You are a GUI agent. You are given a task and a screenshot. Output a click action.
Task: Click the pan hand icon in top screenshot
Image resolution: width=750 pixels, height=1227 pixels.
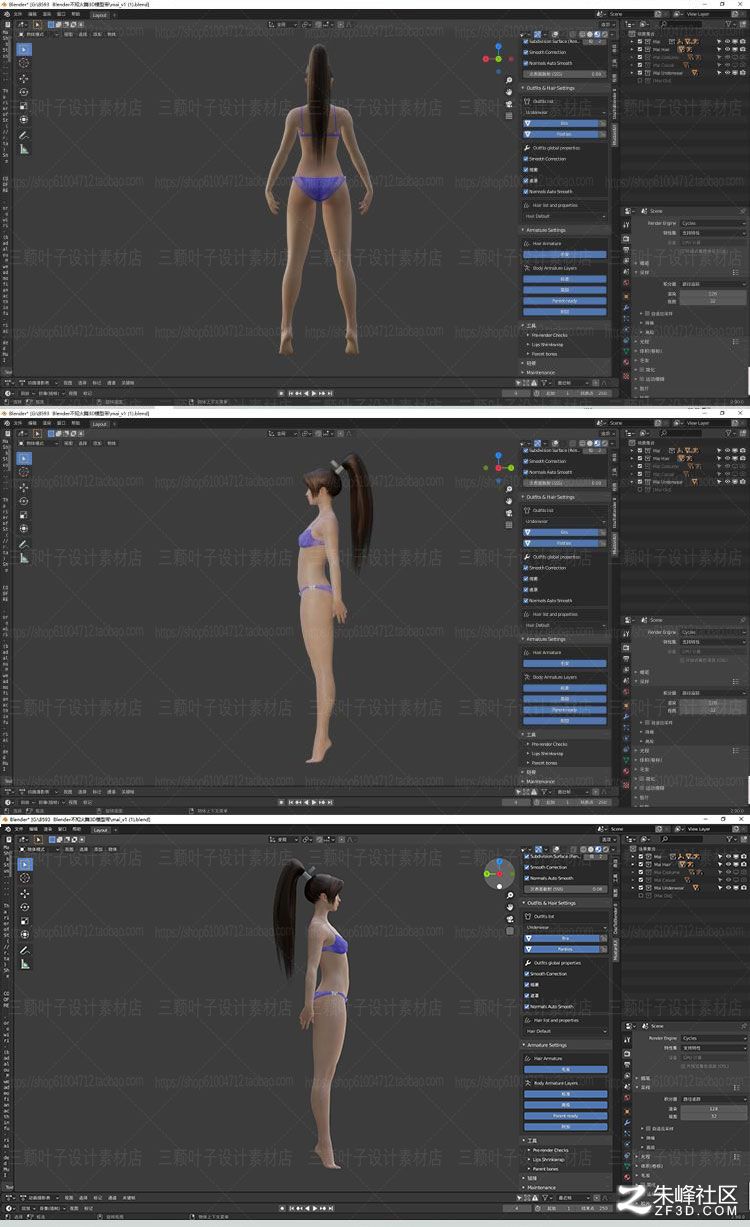click(x=509, y=90)
